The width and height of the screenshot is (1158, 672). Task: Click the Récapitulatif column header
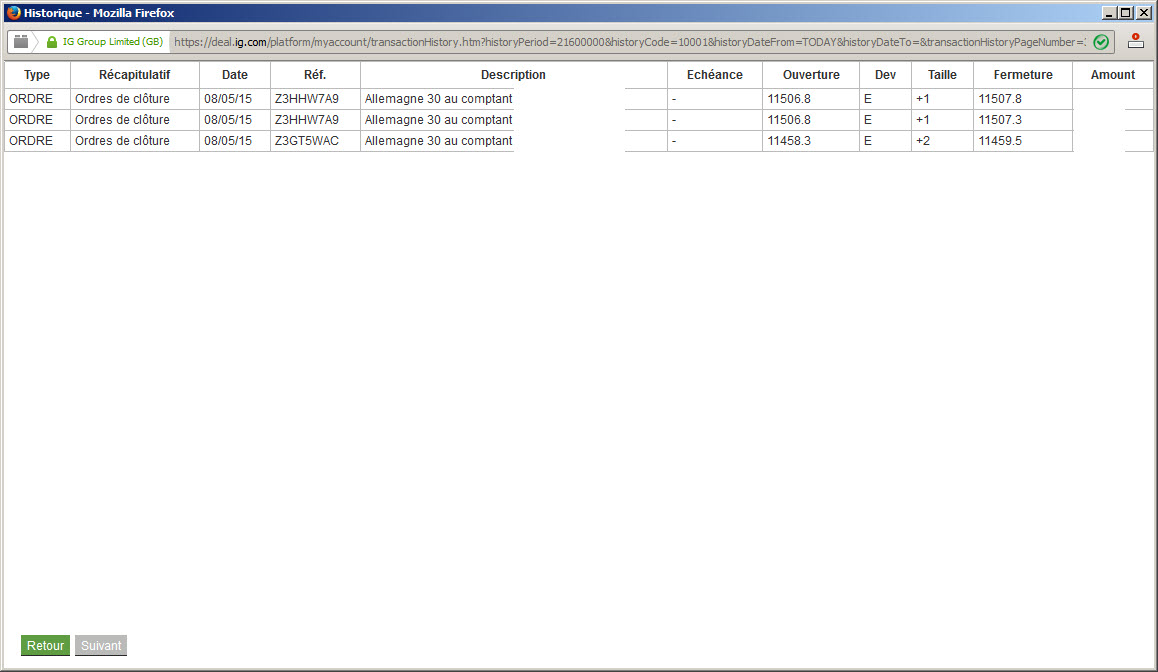(134, 75)
